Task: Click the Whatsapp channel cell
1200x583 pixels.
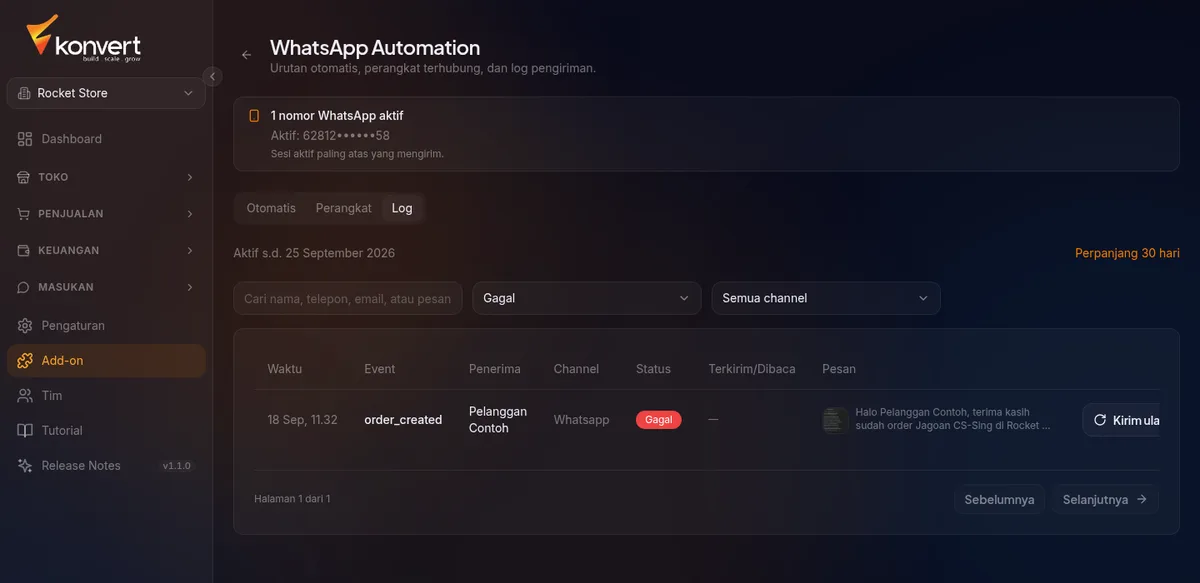Action: click(x=581, y=420)
